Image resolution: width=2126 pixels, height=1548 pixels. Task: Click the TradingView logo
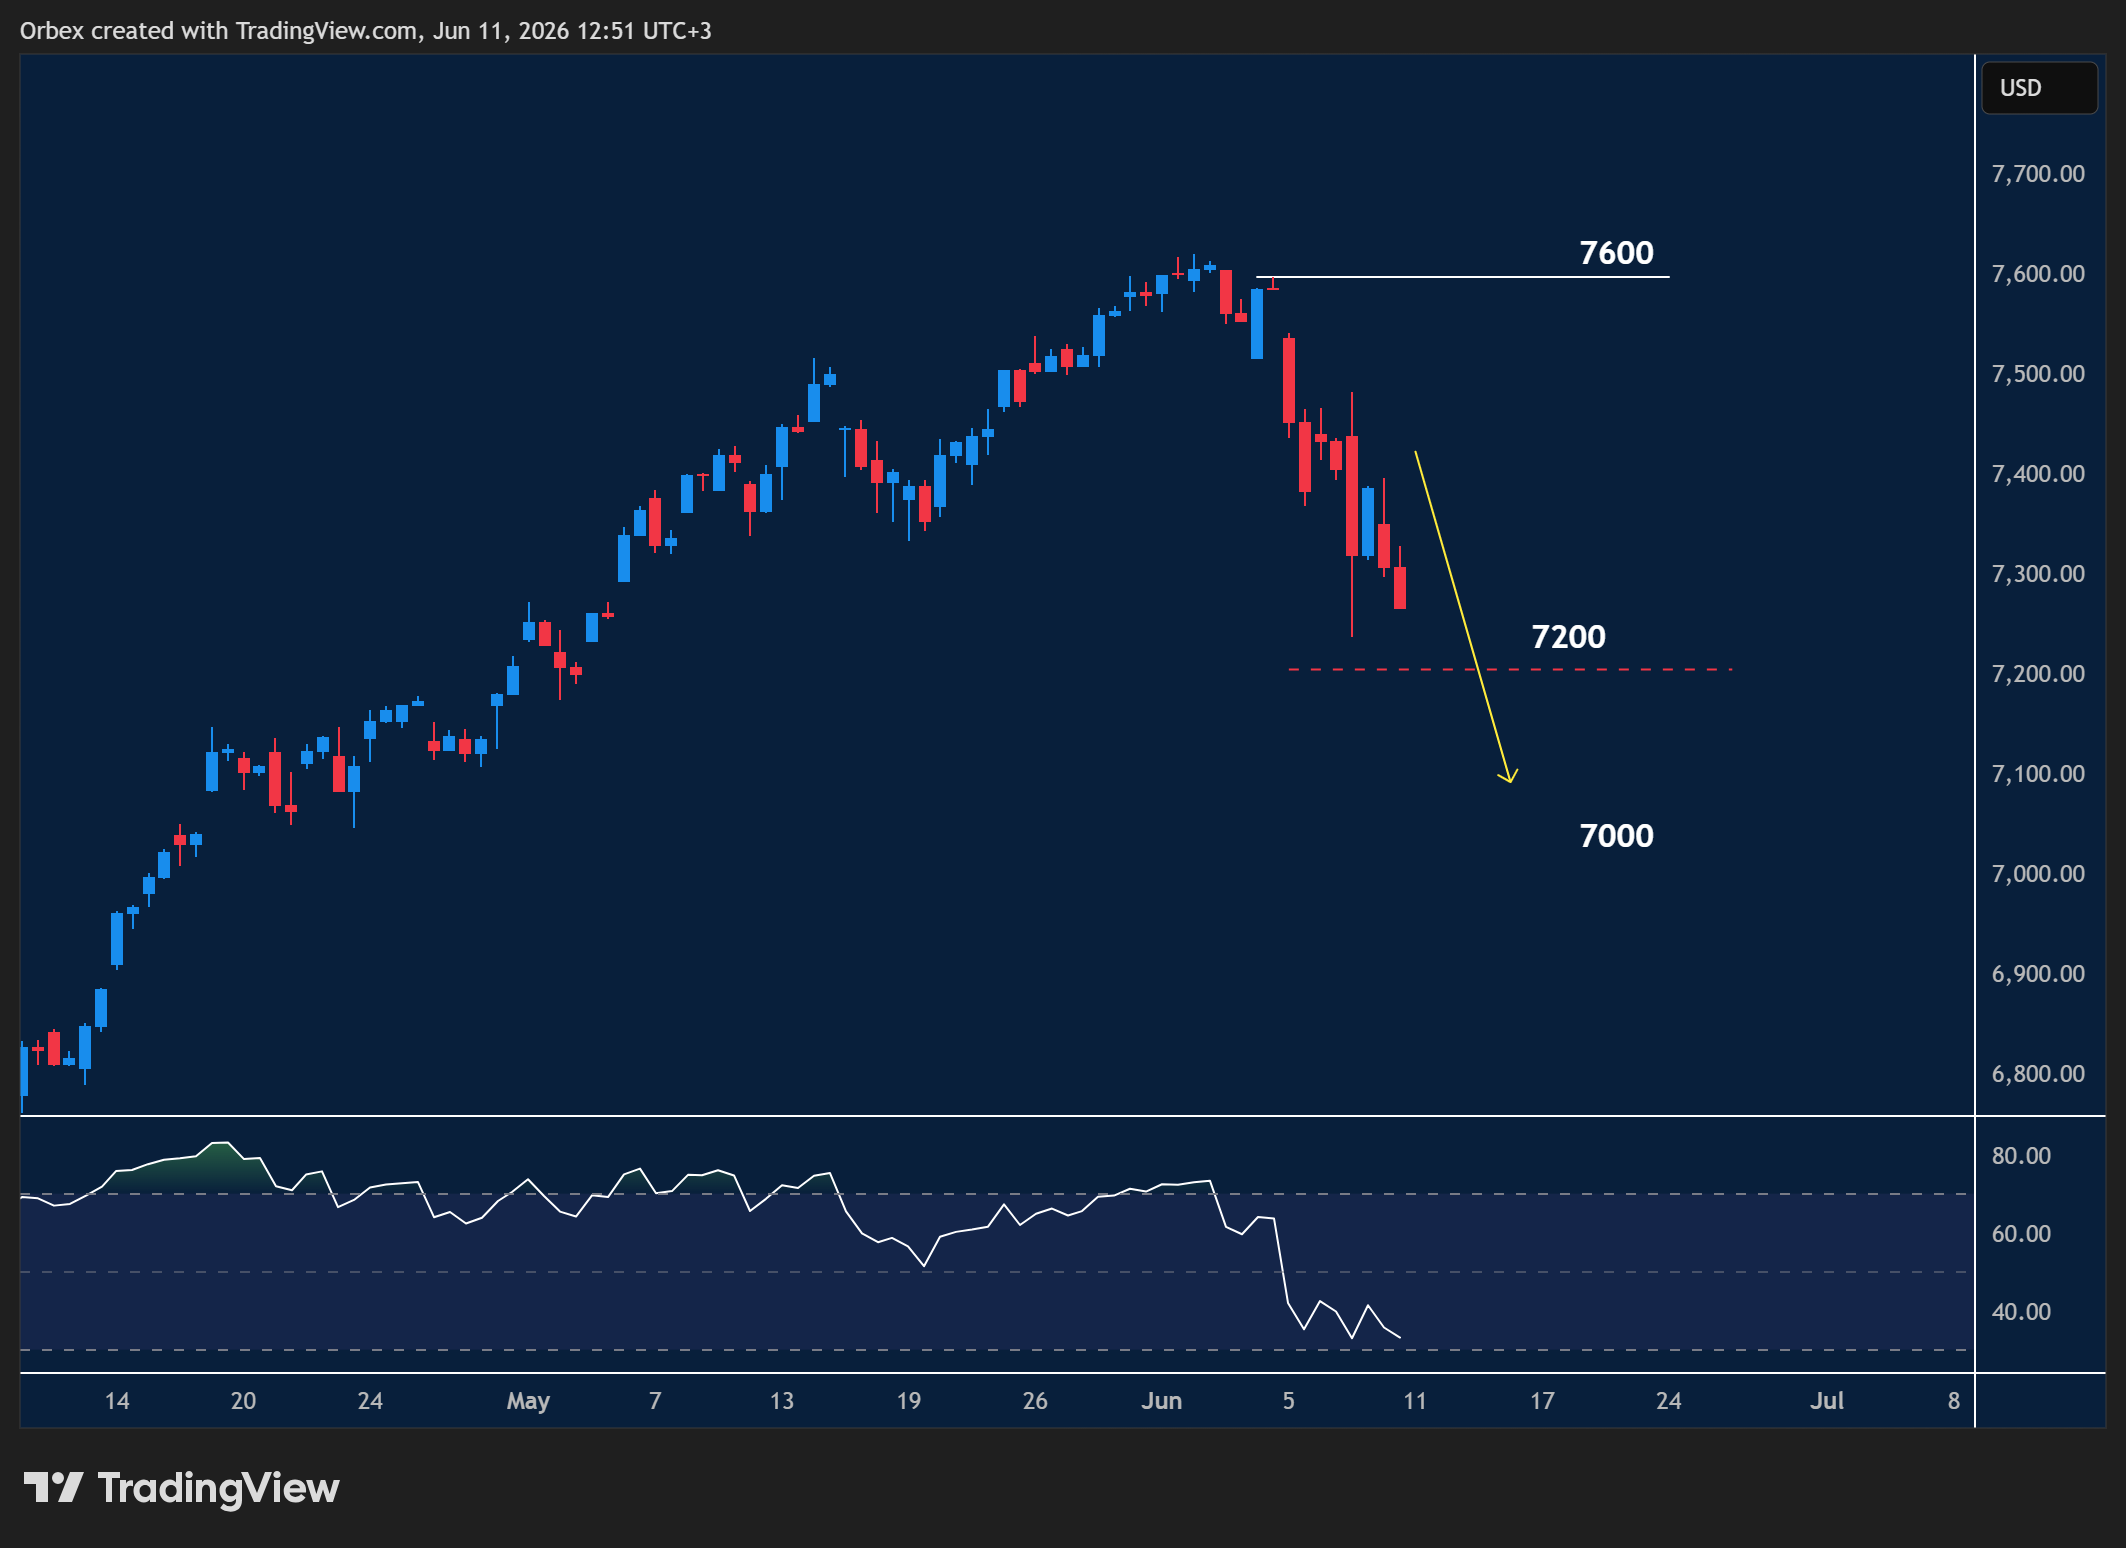[181, 1488]
